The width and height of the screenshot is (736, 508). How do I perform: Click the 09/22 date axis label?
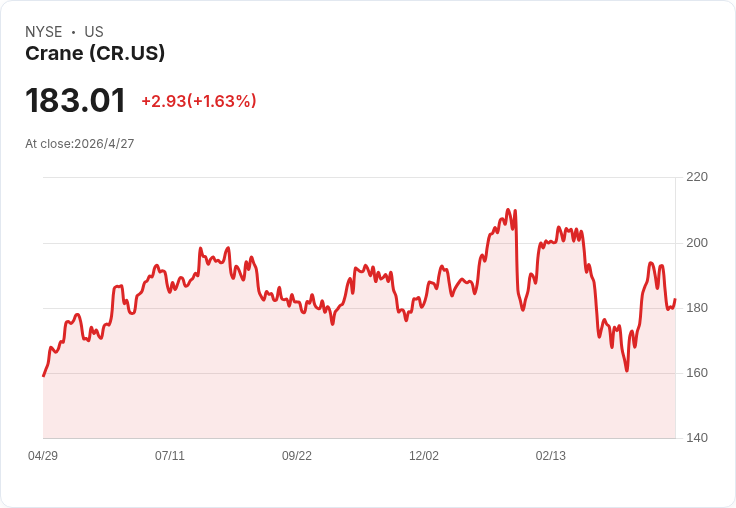point(297,456)
